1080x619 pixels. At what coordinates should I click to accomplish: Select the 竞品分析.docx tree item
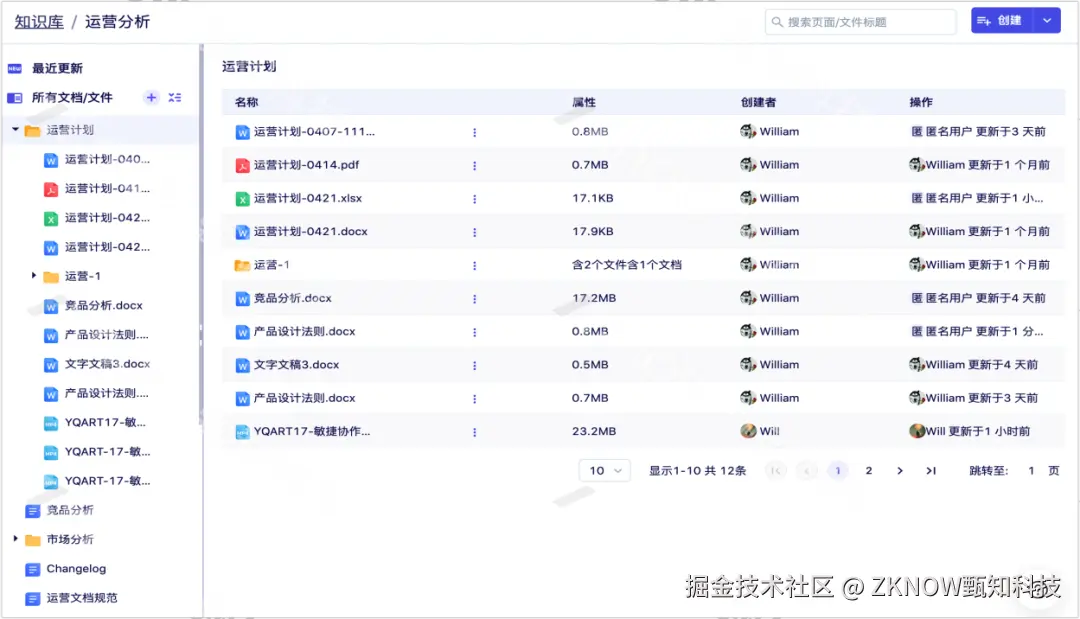(103, 305)
